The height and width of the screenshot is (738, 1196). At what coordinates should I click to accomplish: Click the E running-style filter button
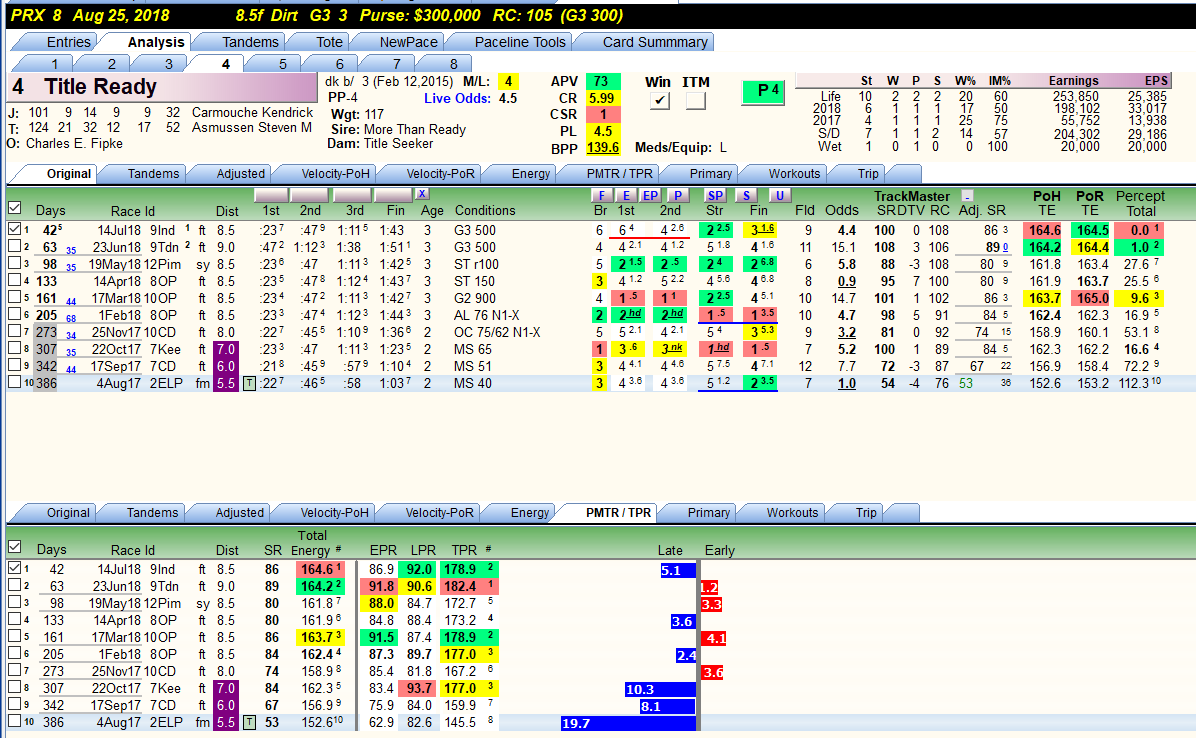click(626, 195)
